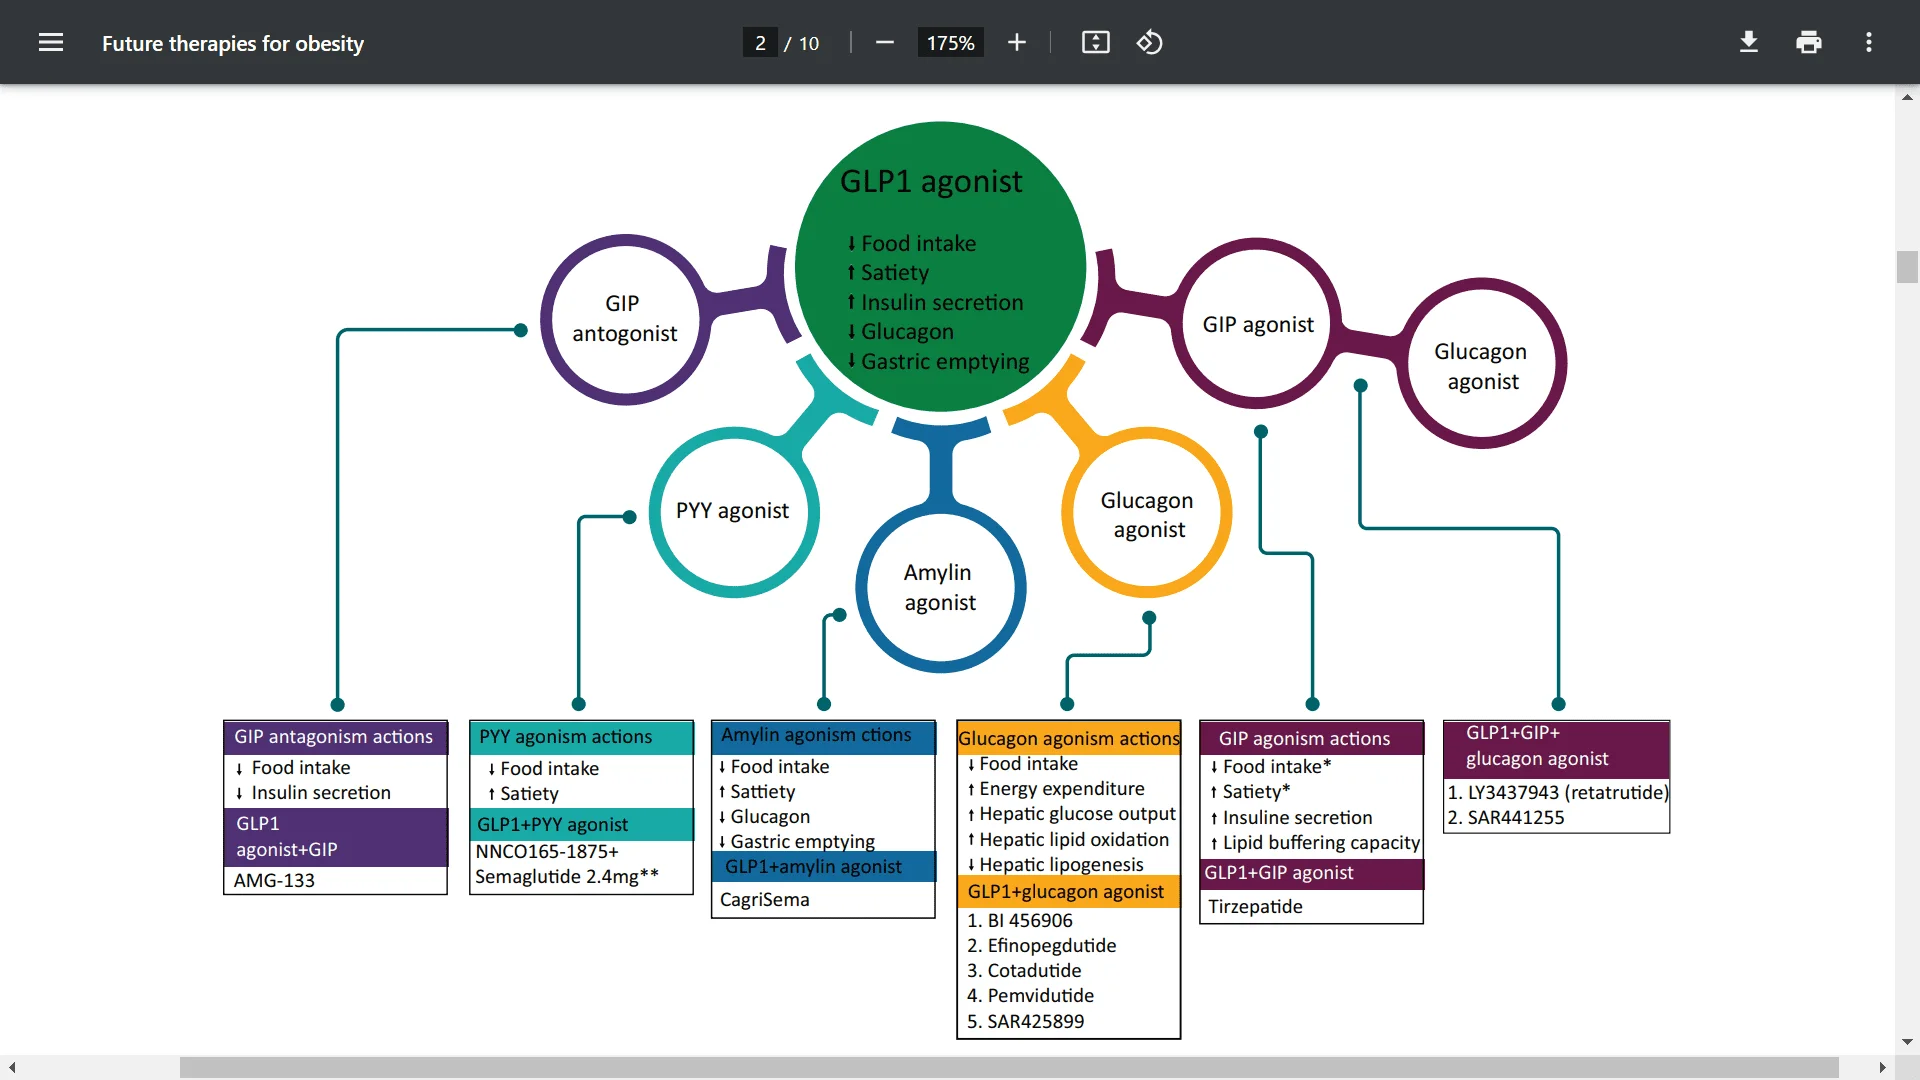Image resolution: width=1920 pixels, height=1080 pixels.
Task: Click the 'GLP1 agonist' heading in green circle
Action: point(930,182)
